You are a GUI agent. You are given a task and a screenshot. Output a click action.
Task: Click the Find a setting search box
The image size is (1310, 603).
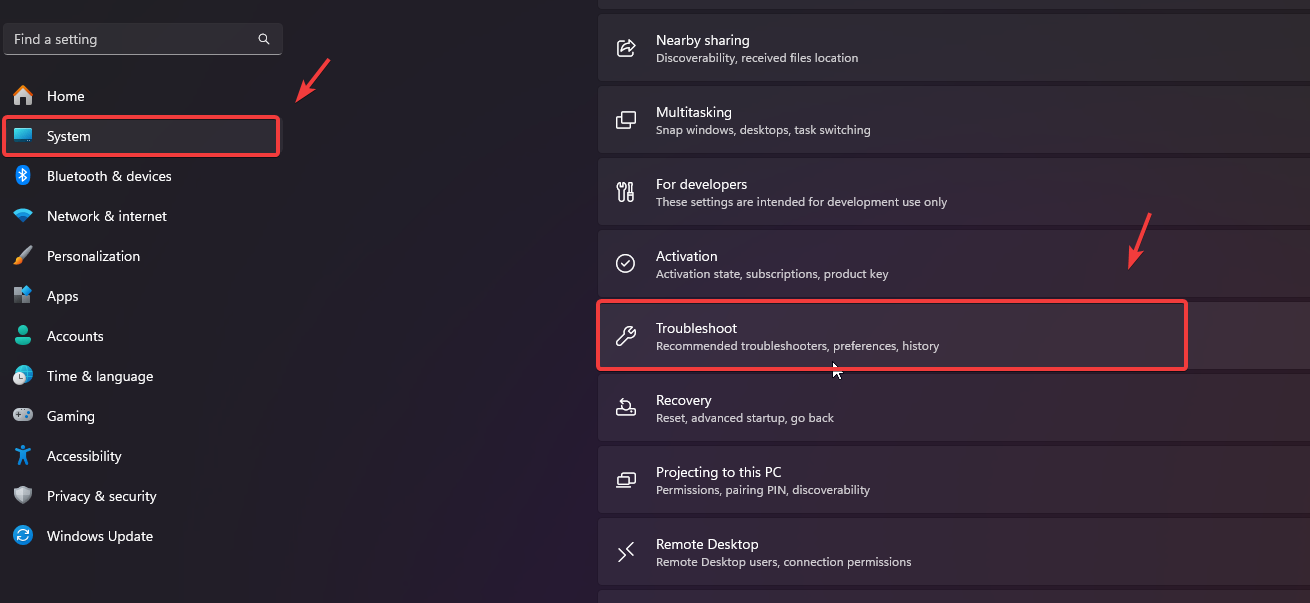130,39
